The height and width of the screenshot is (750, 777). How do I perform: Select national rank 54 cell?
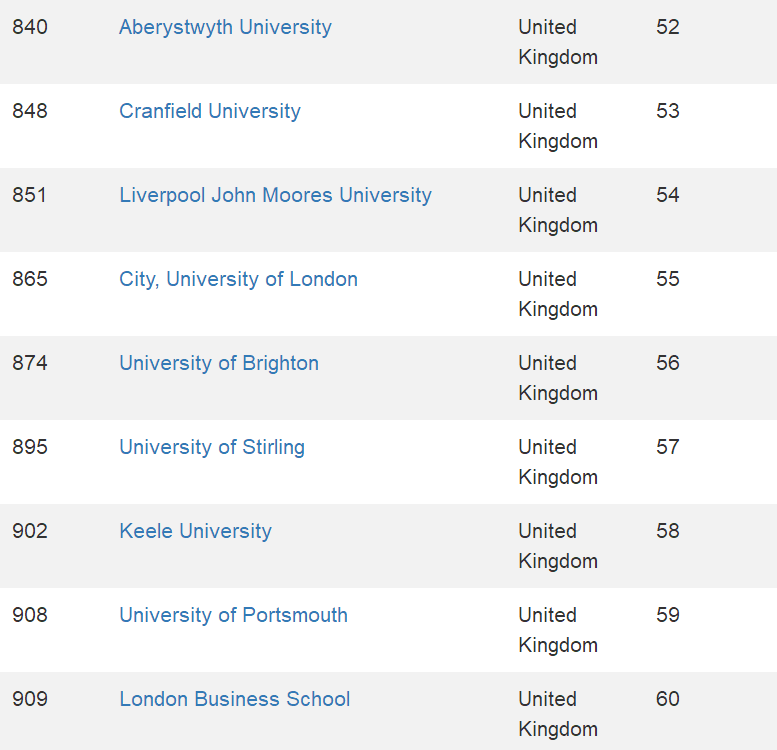click(x=668, y=195)
